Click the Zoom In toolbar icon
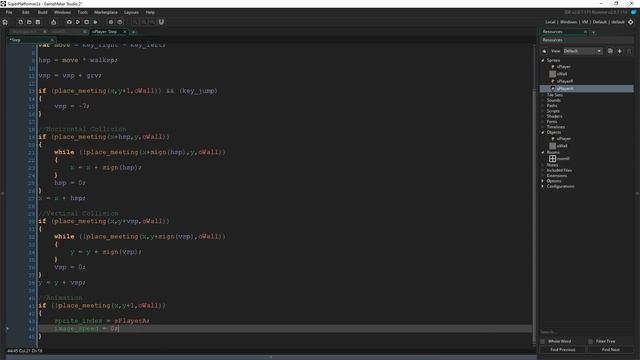 (x=136, y=22)
